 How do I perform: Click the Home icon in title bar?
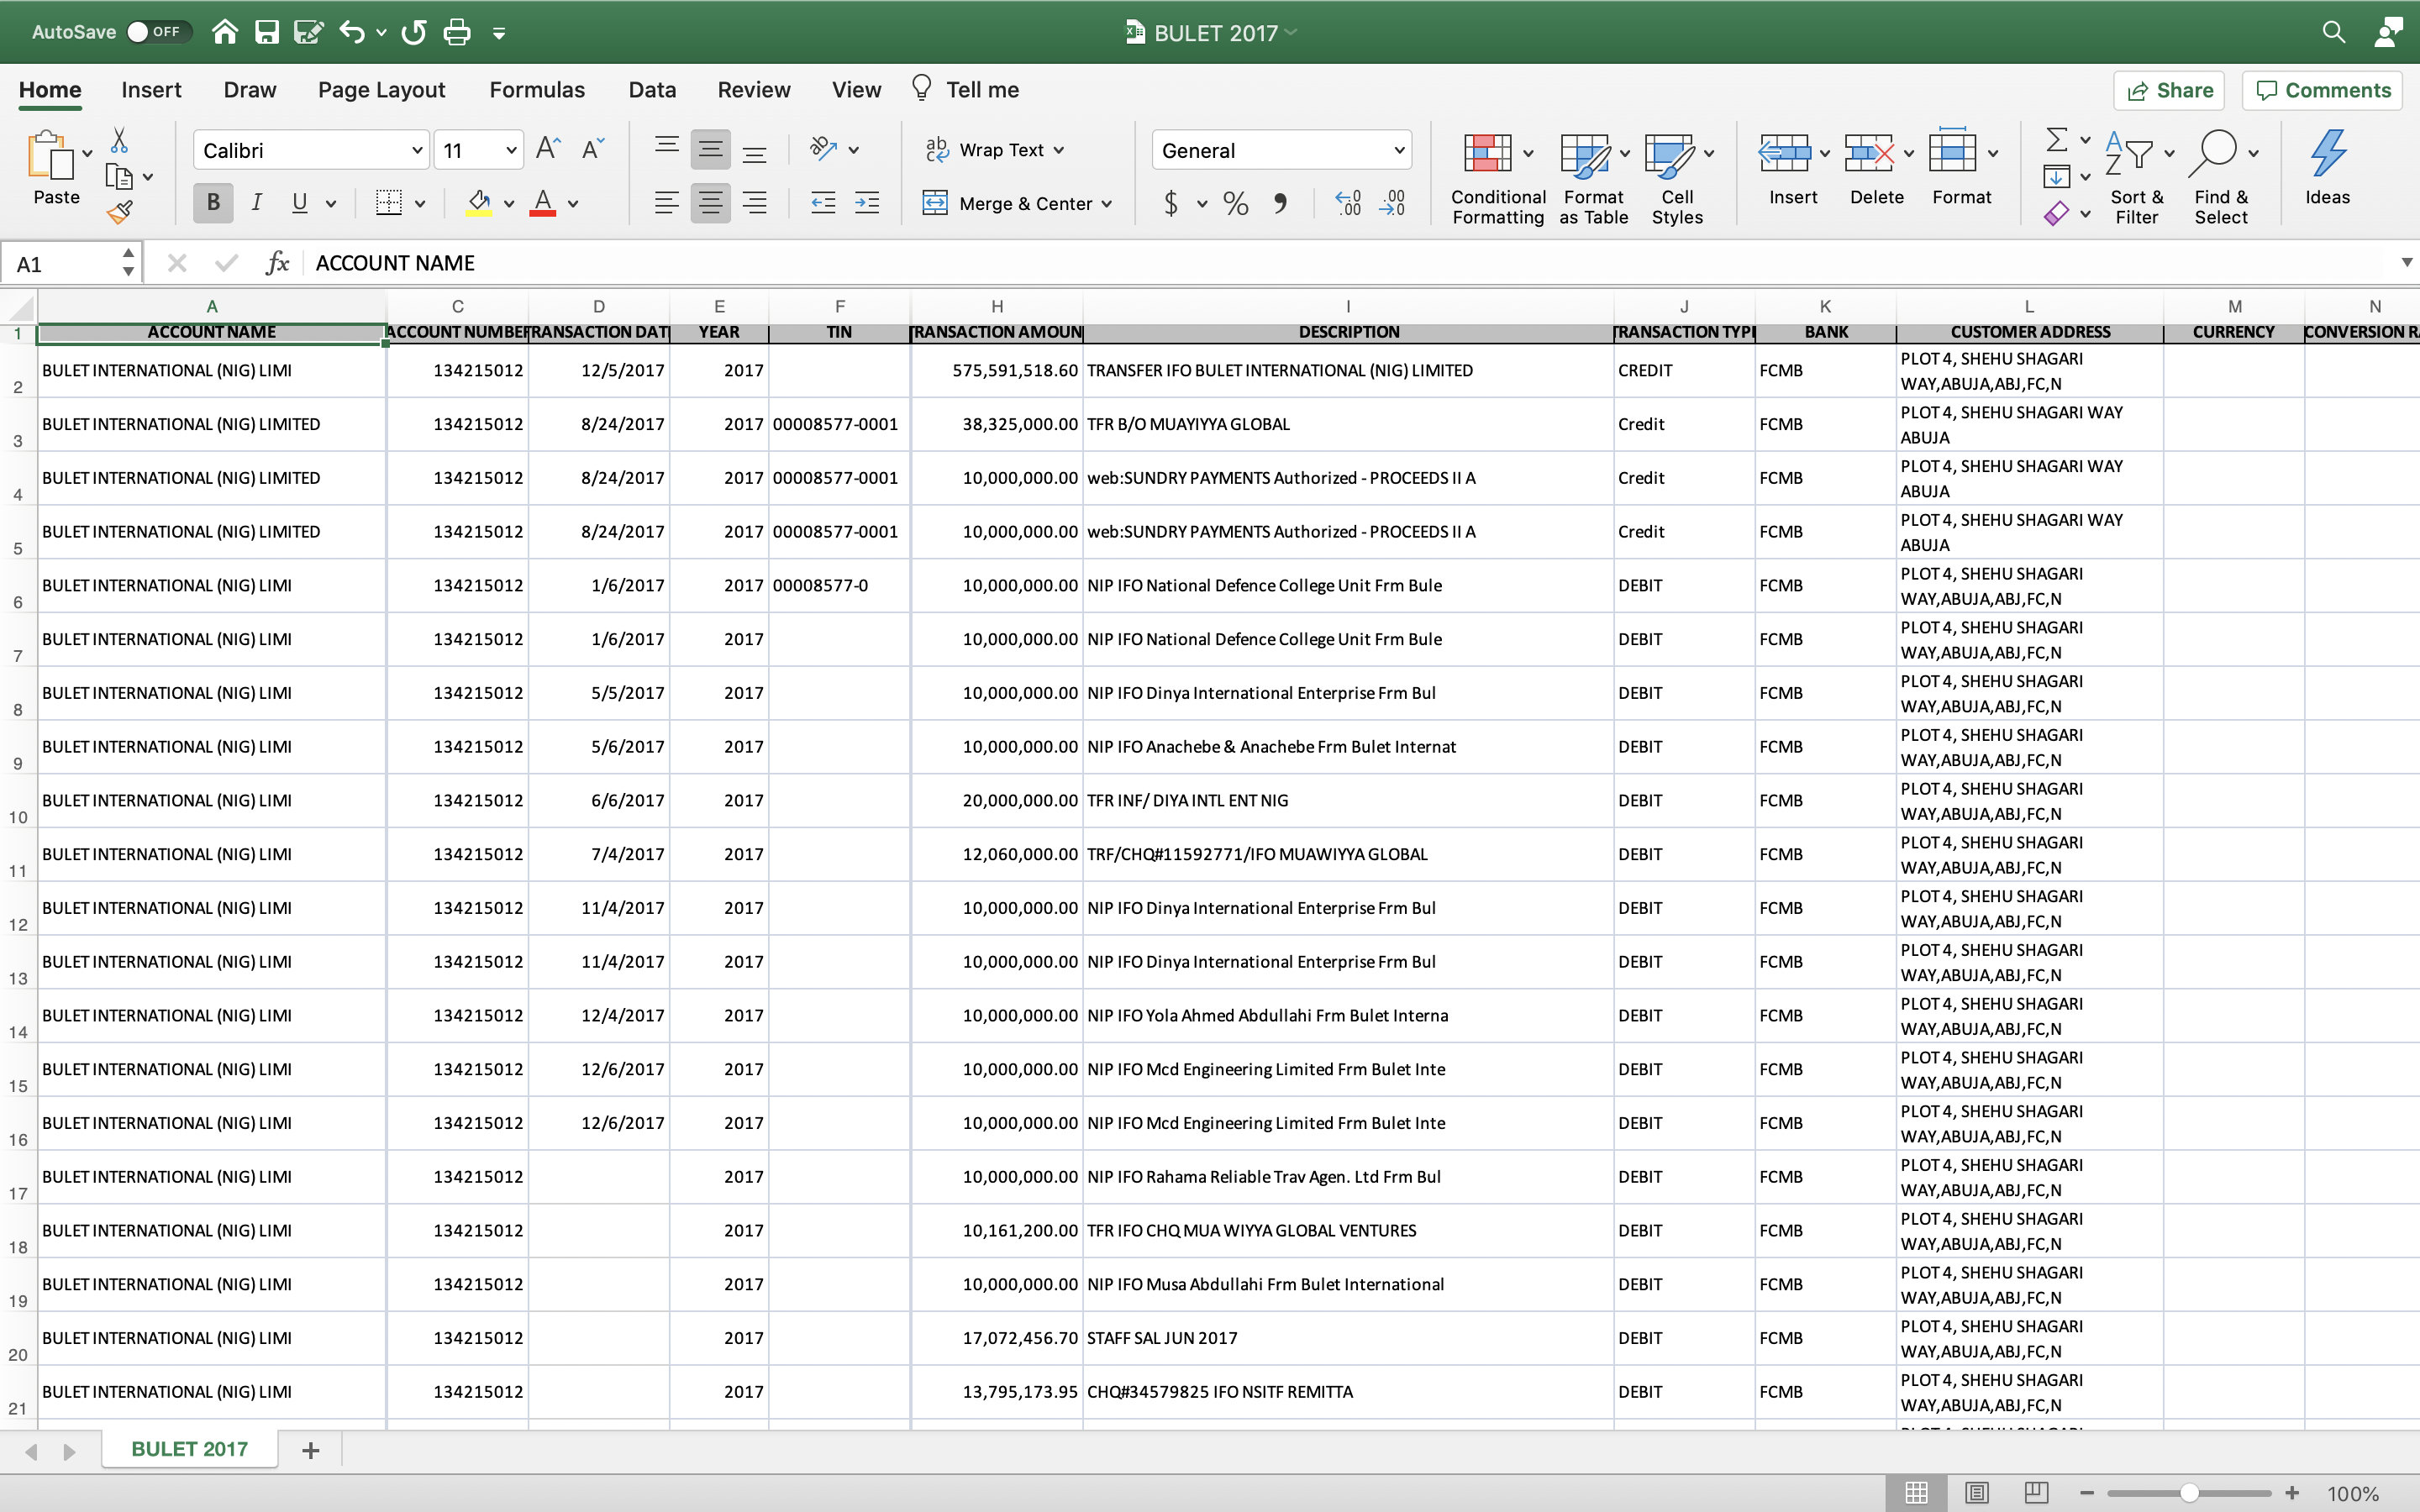(x=225, y=32)
